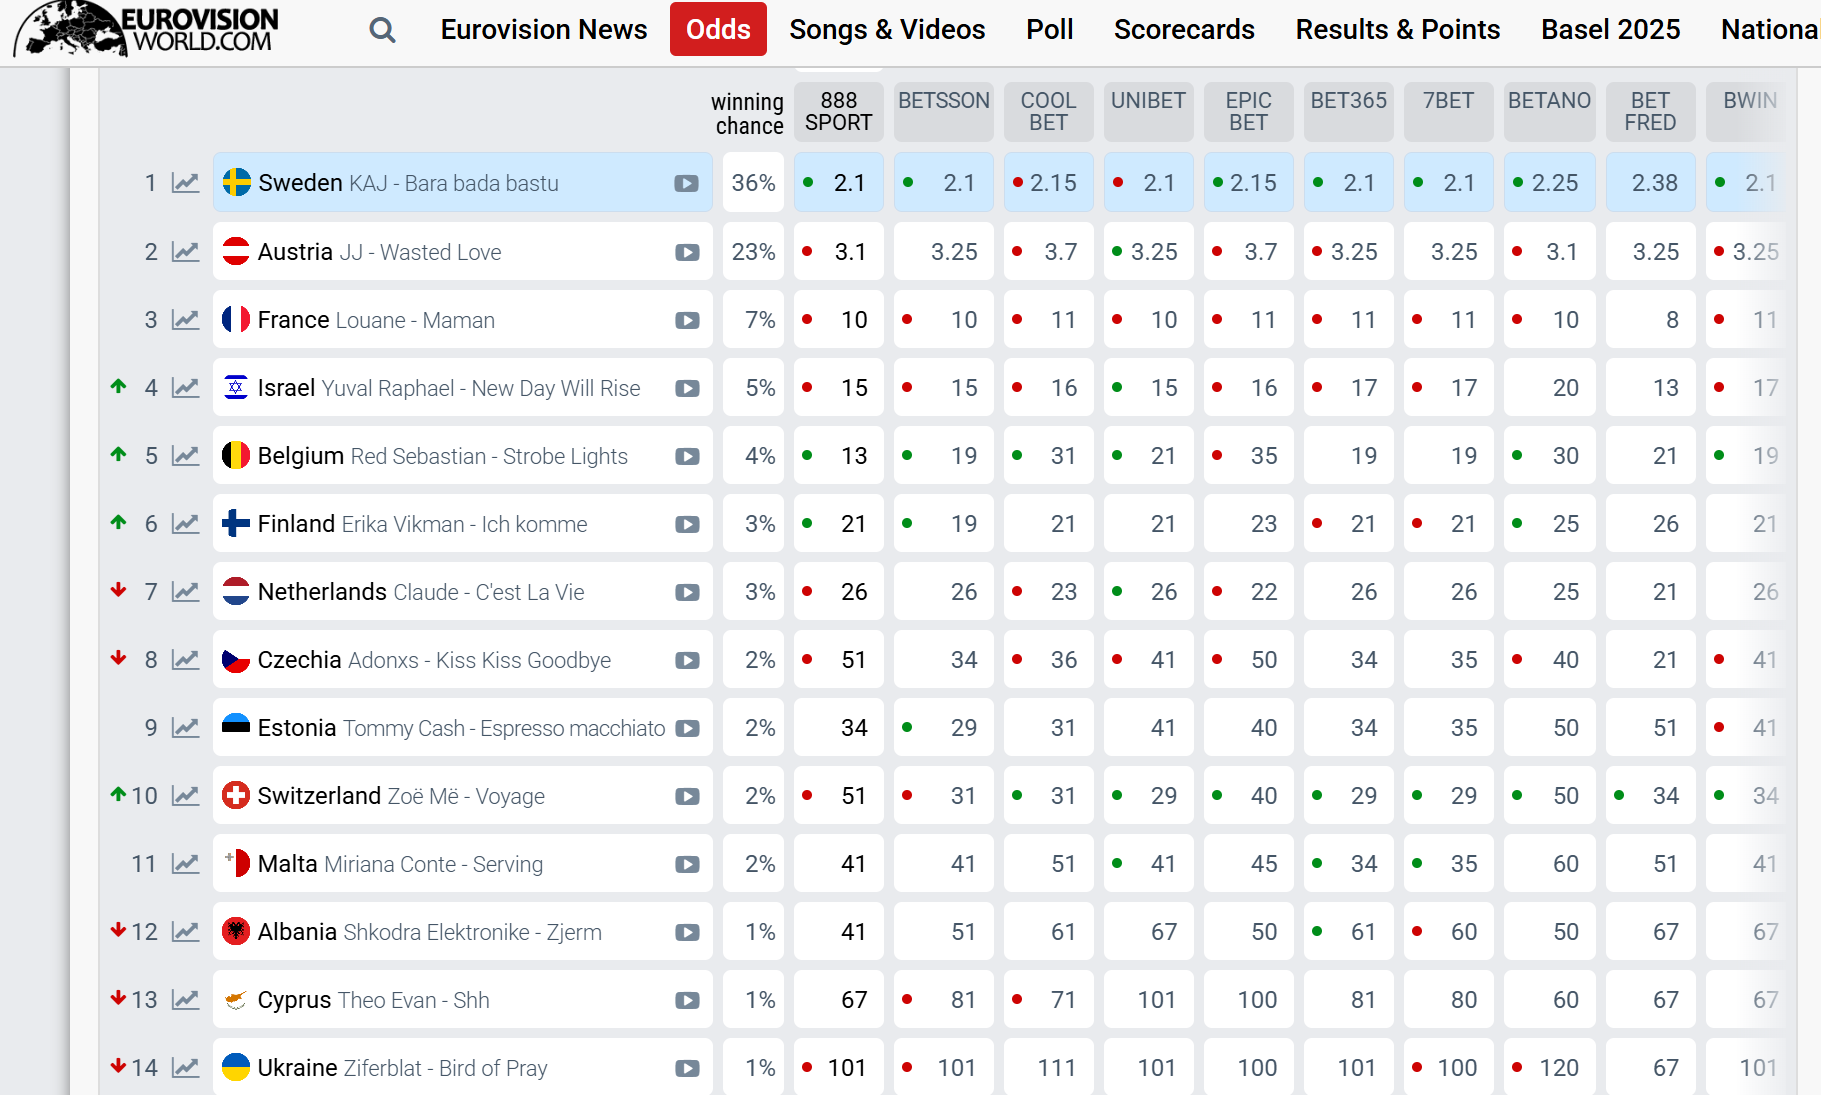This screenshot has width=1821, height=1095.
Task: Click the search magnifier icon
Action: click(382, 30)
